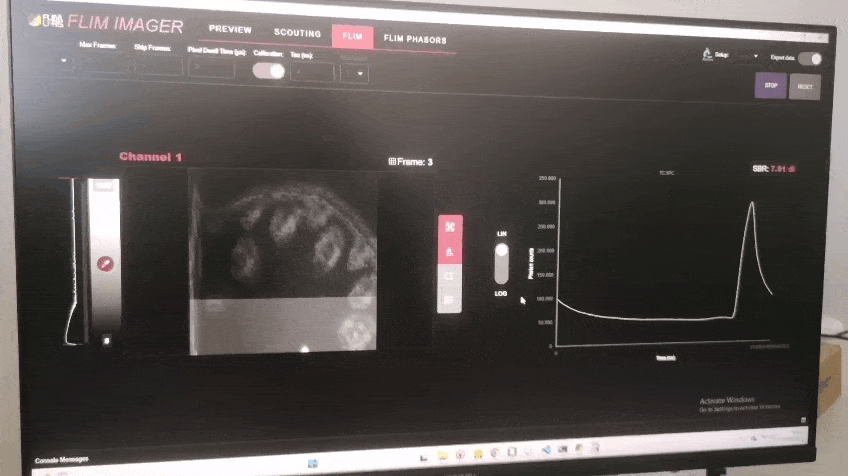
Task: Switch to the PREVIEW tab
Action: coord(230,30)
